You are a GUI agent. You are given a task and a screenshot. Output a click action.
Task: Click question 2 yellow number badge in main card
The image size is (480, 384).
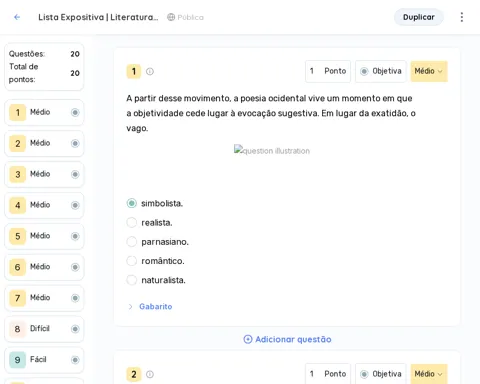pos(134,374)
